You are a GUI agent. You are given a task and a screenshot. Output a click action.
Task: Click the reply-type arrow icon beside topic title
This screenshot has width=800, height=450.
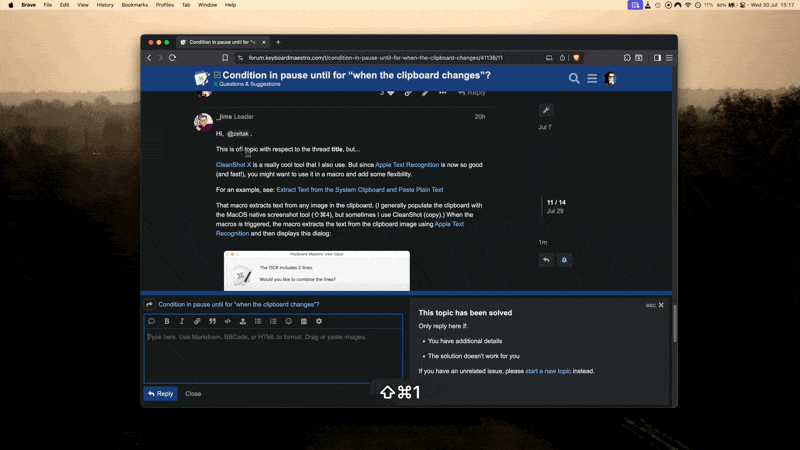[149, 305]
